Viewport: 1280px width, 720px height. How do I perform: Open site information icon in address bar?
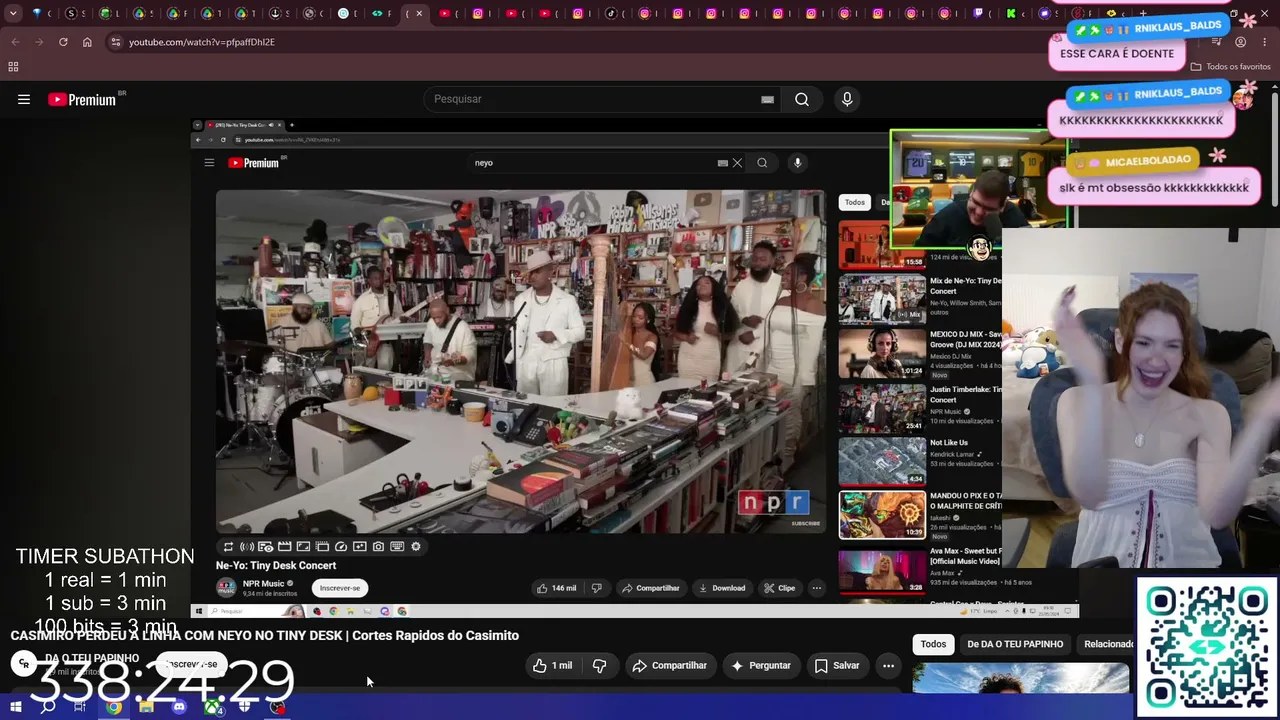(x=116, y=42)
